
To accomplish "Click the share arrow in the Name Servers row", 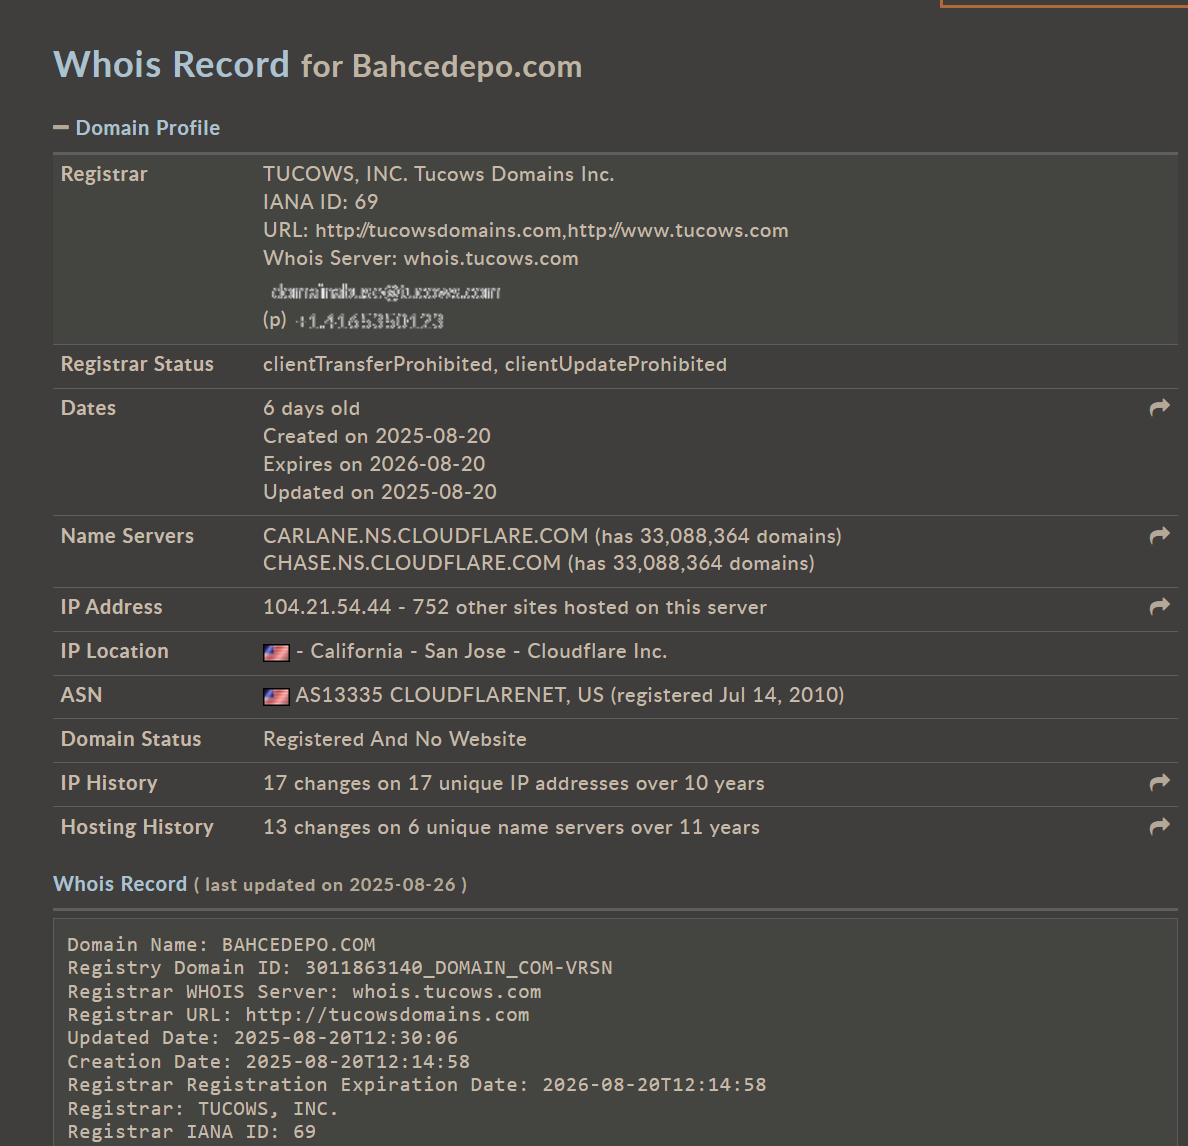I will click(x=1159, y=536).
